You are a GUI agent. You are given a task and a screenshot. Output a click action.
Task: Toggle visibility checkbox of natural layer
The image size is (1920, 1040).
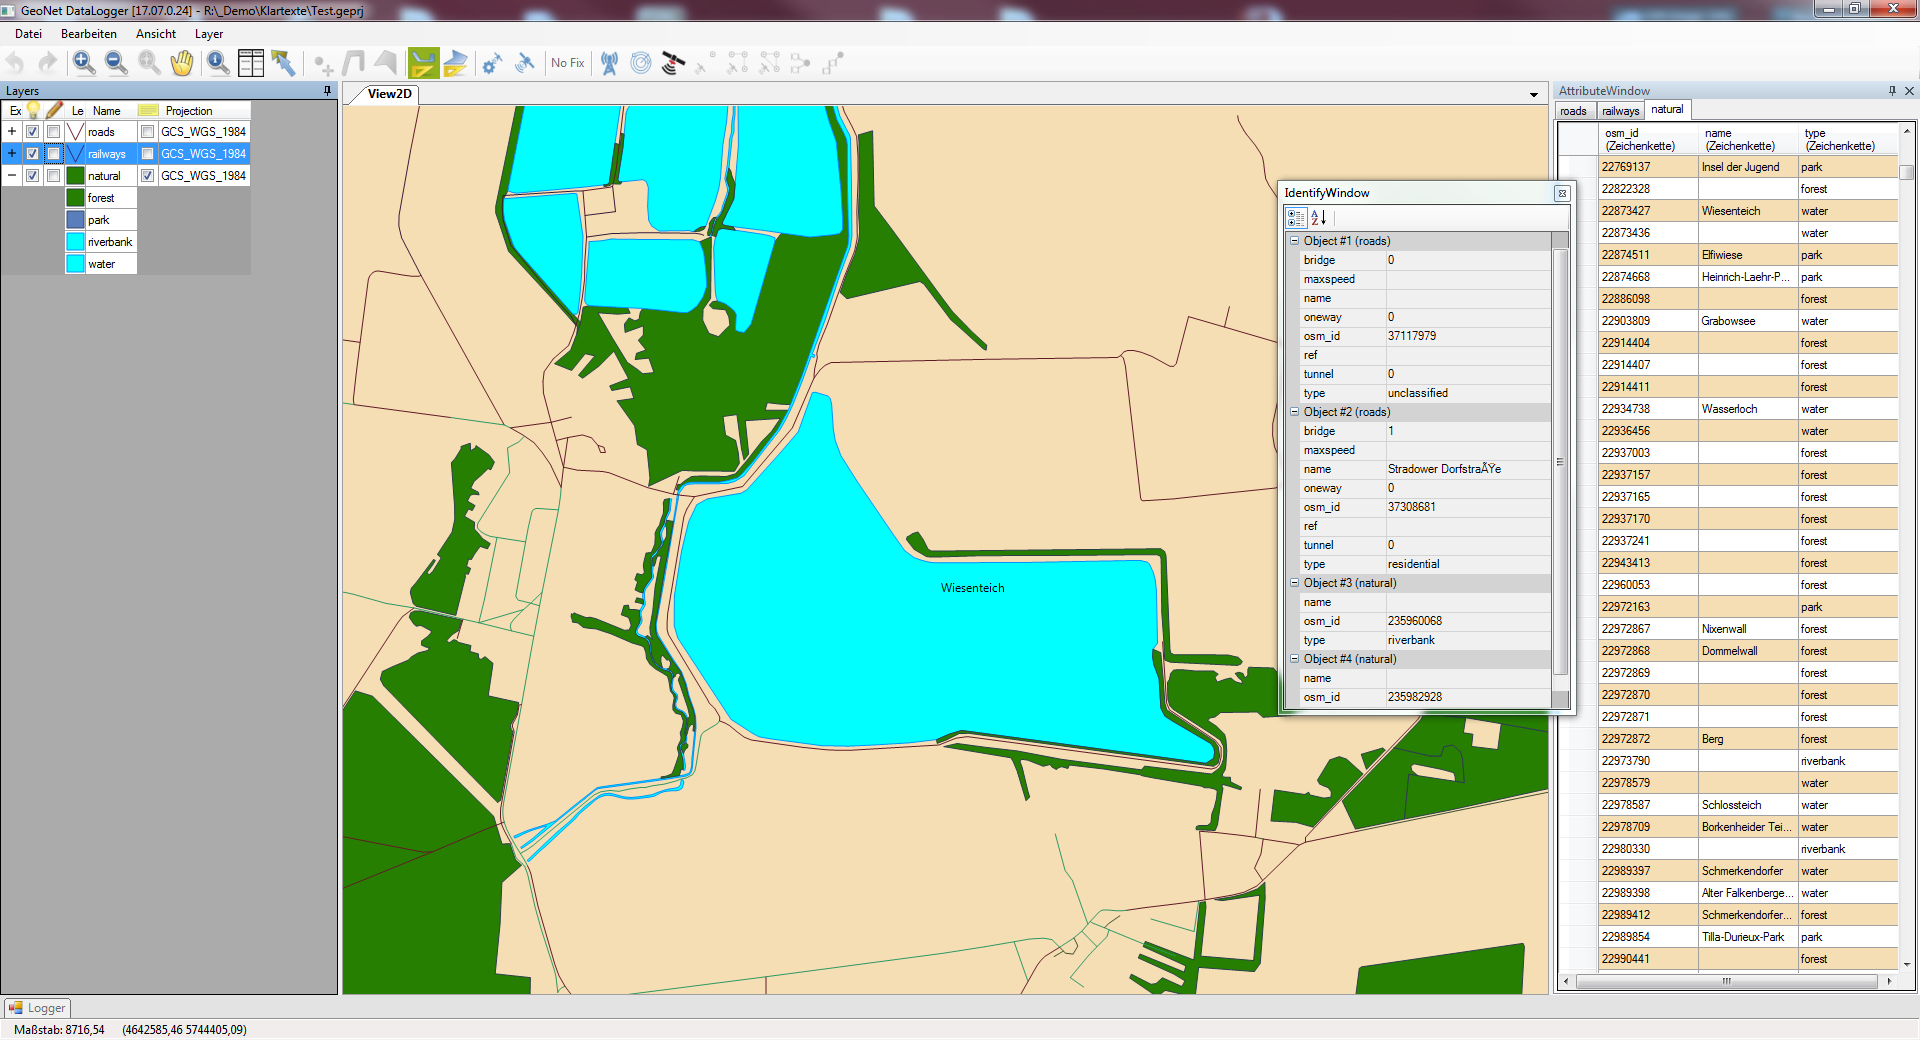point(32,176)
